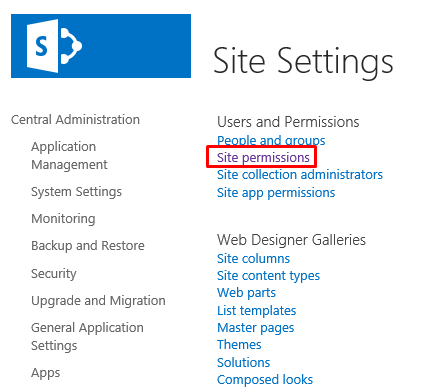Open Upgrade and Migration

[98, 301]
